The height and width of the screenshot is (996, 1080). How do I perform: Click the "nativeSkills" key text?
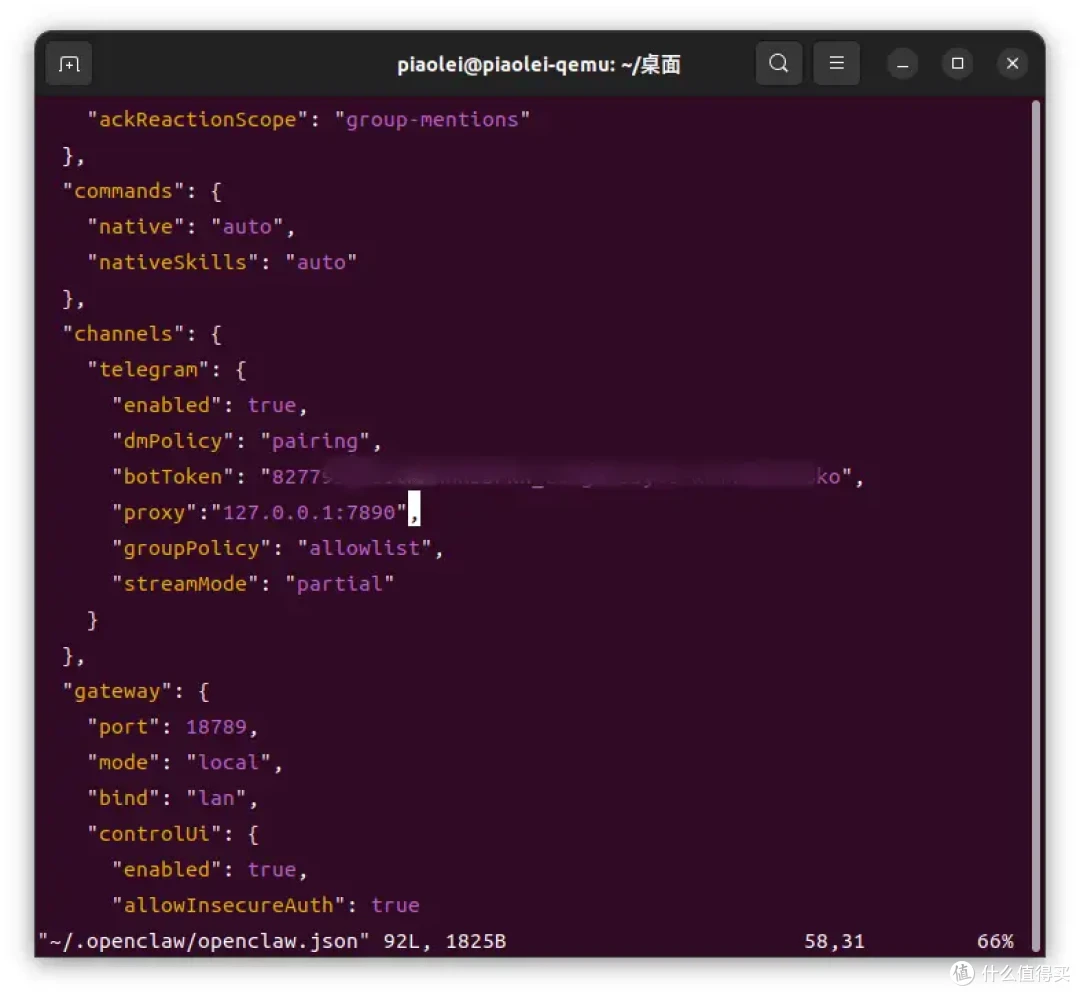point(167,263)
